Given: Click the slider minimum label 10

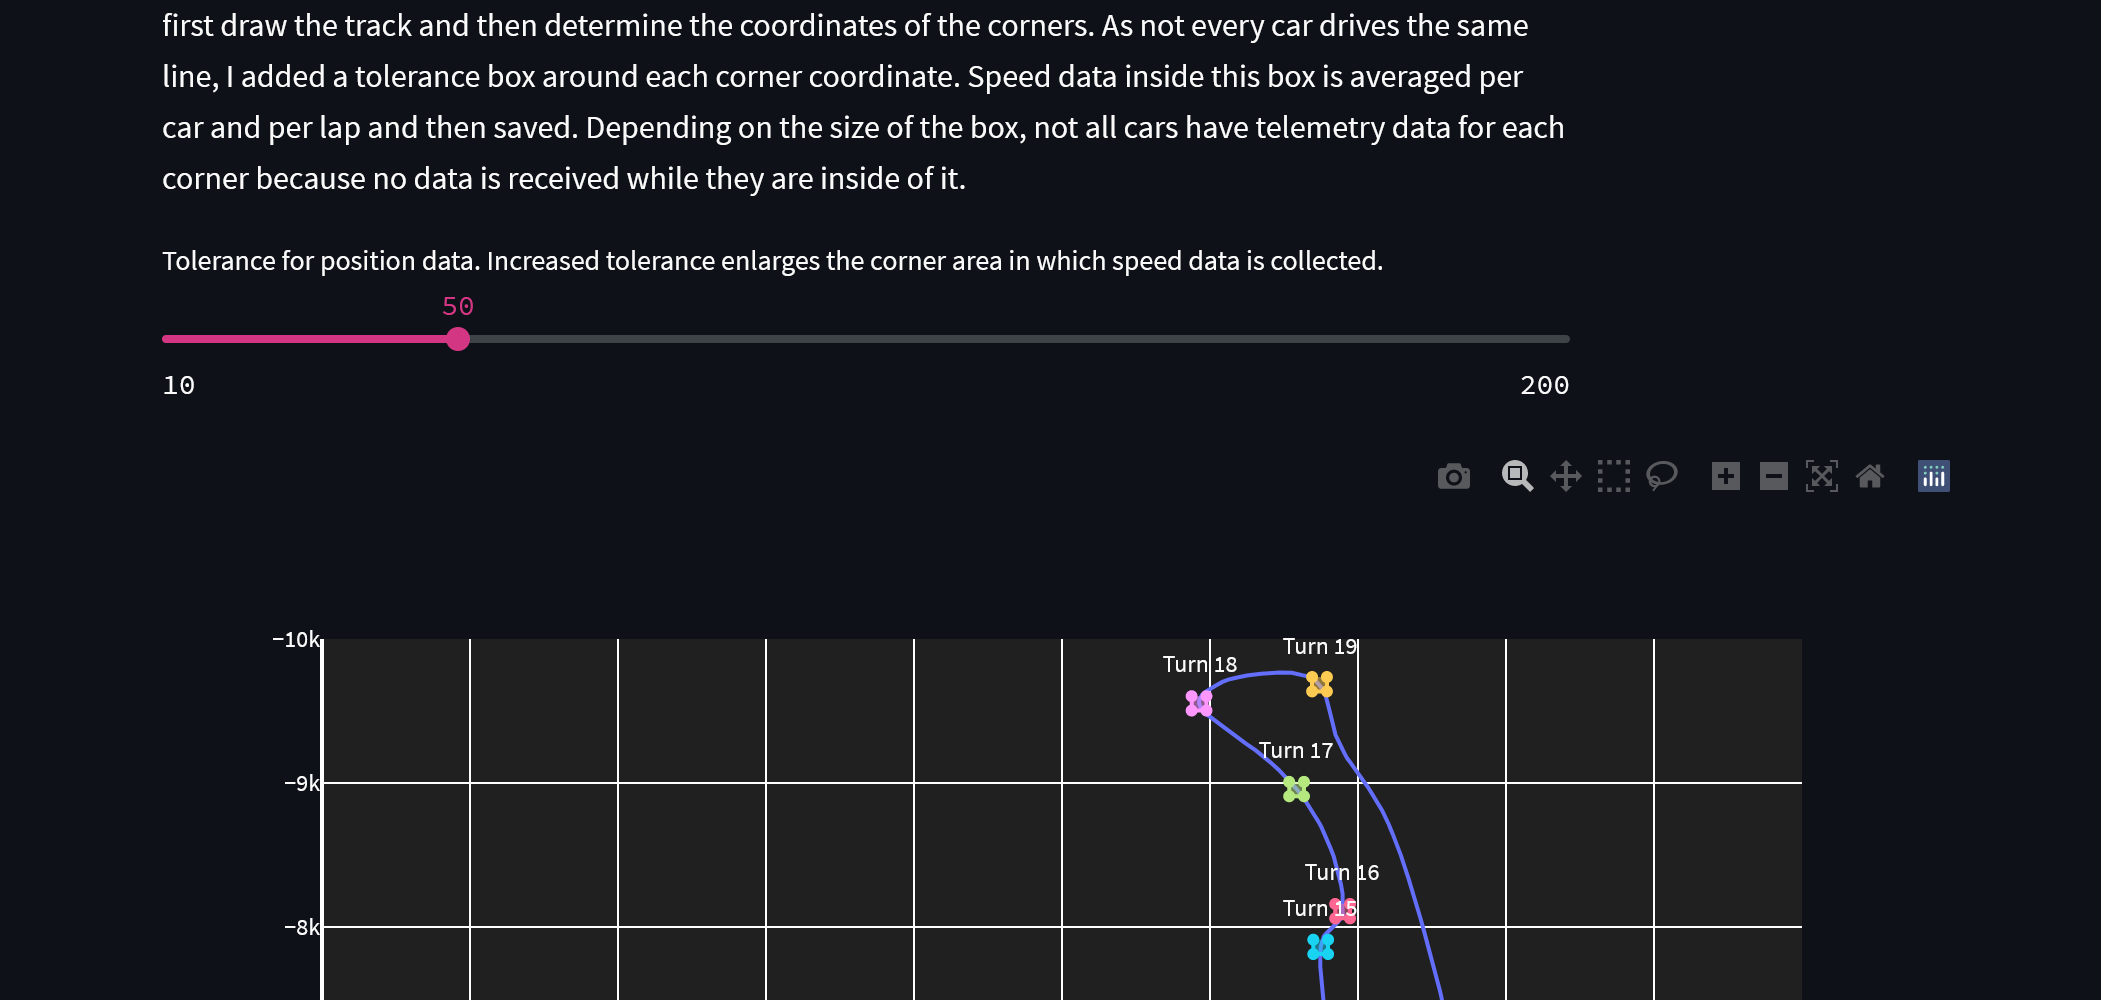Looking at the screenshot, I should [179, 385].
